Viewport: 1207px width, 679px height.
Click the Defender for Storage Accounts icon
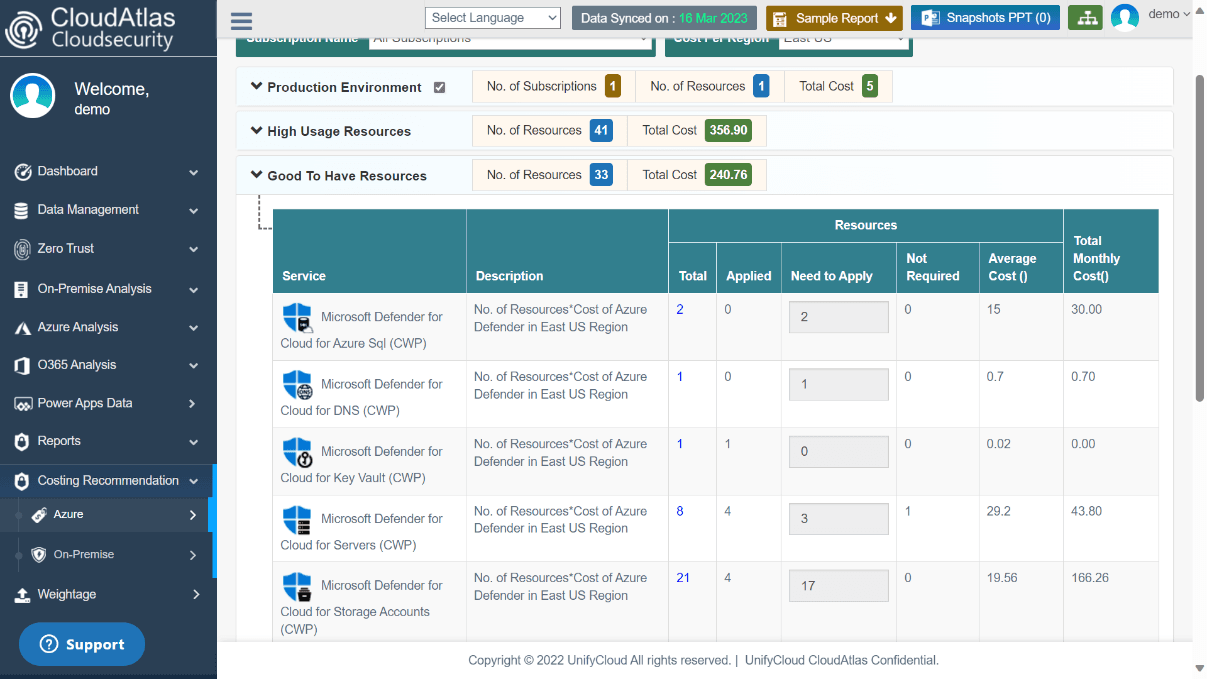(297, 586)
